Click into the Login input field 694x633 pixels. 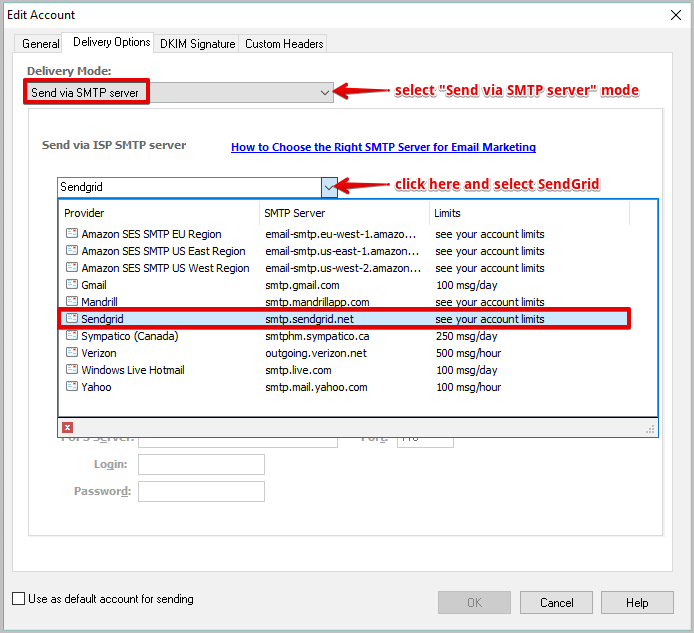point(201,464)
